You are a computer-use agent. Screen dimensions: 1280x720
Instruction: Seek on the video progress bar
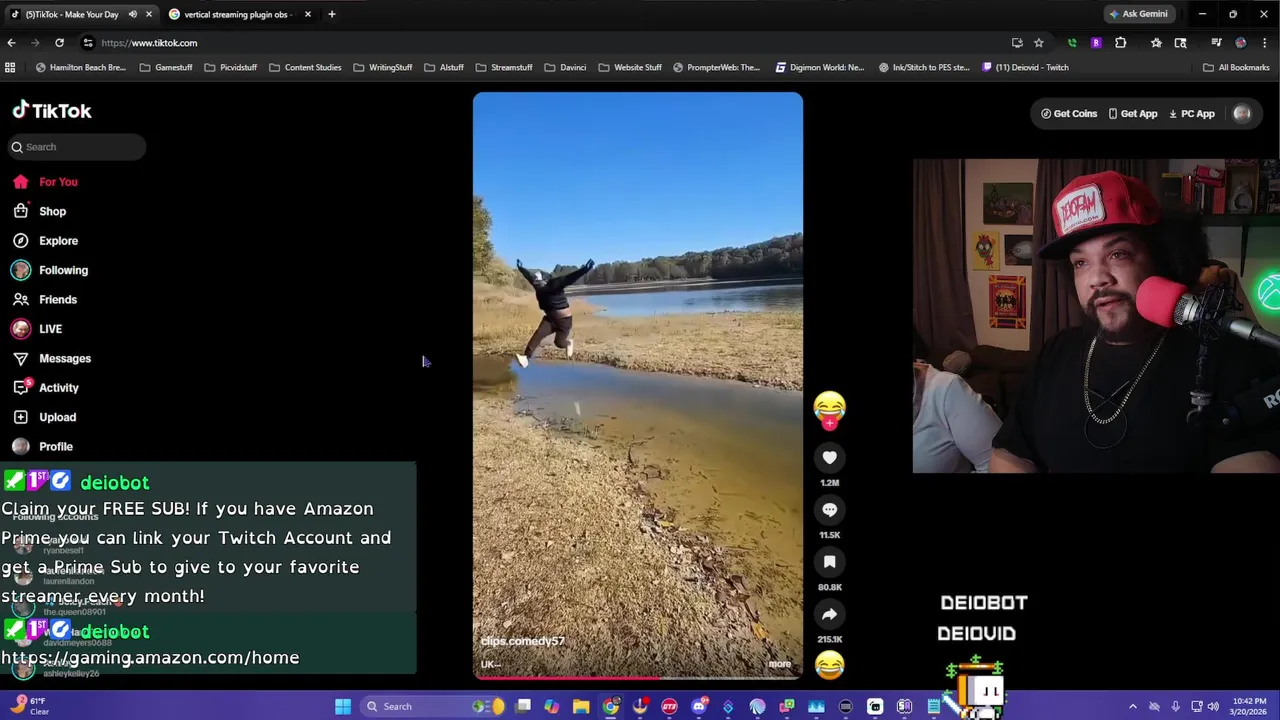click(x=638, y=677)
